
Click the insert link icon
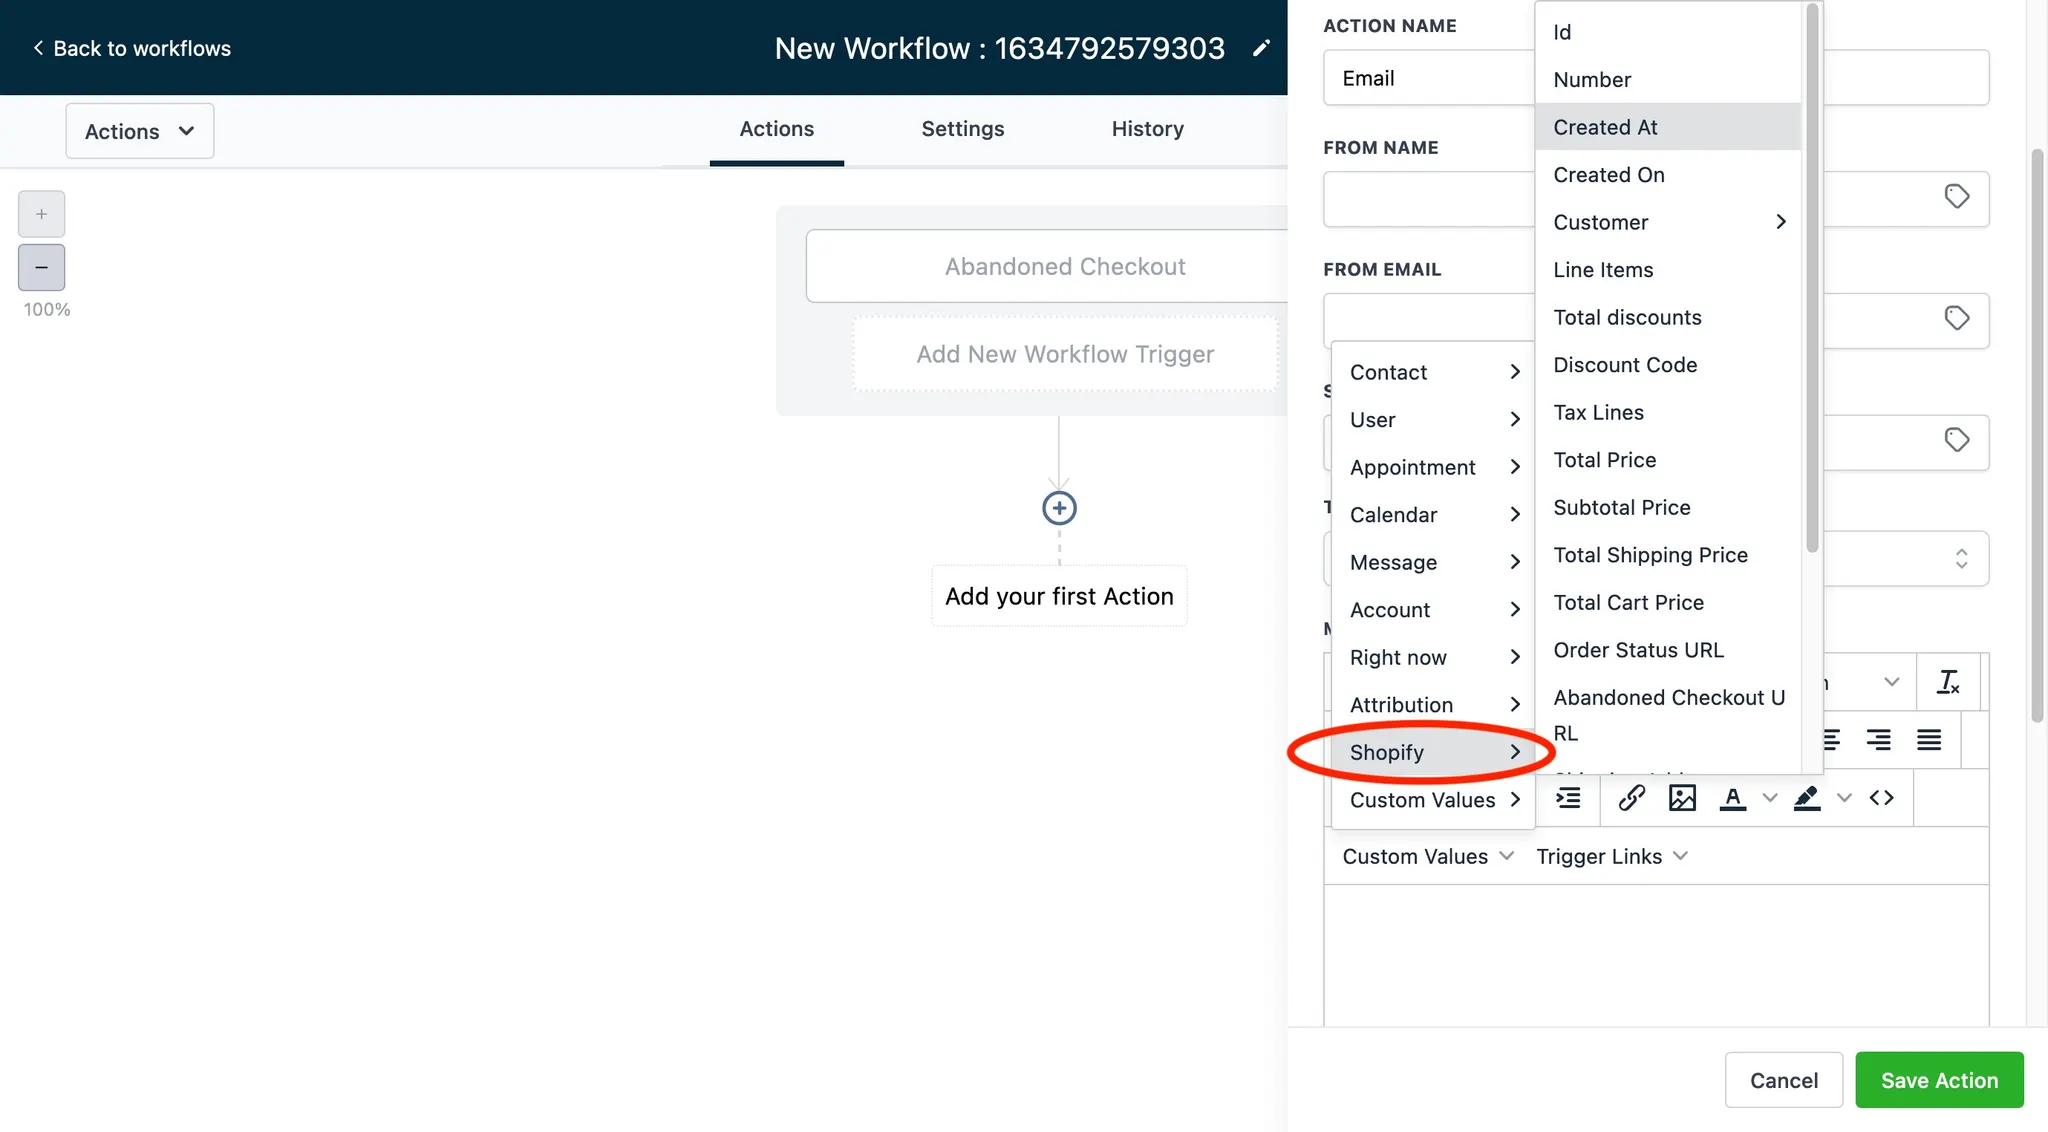1631,798
